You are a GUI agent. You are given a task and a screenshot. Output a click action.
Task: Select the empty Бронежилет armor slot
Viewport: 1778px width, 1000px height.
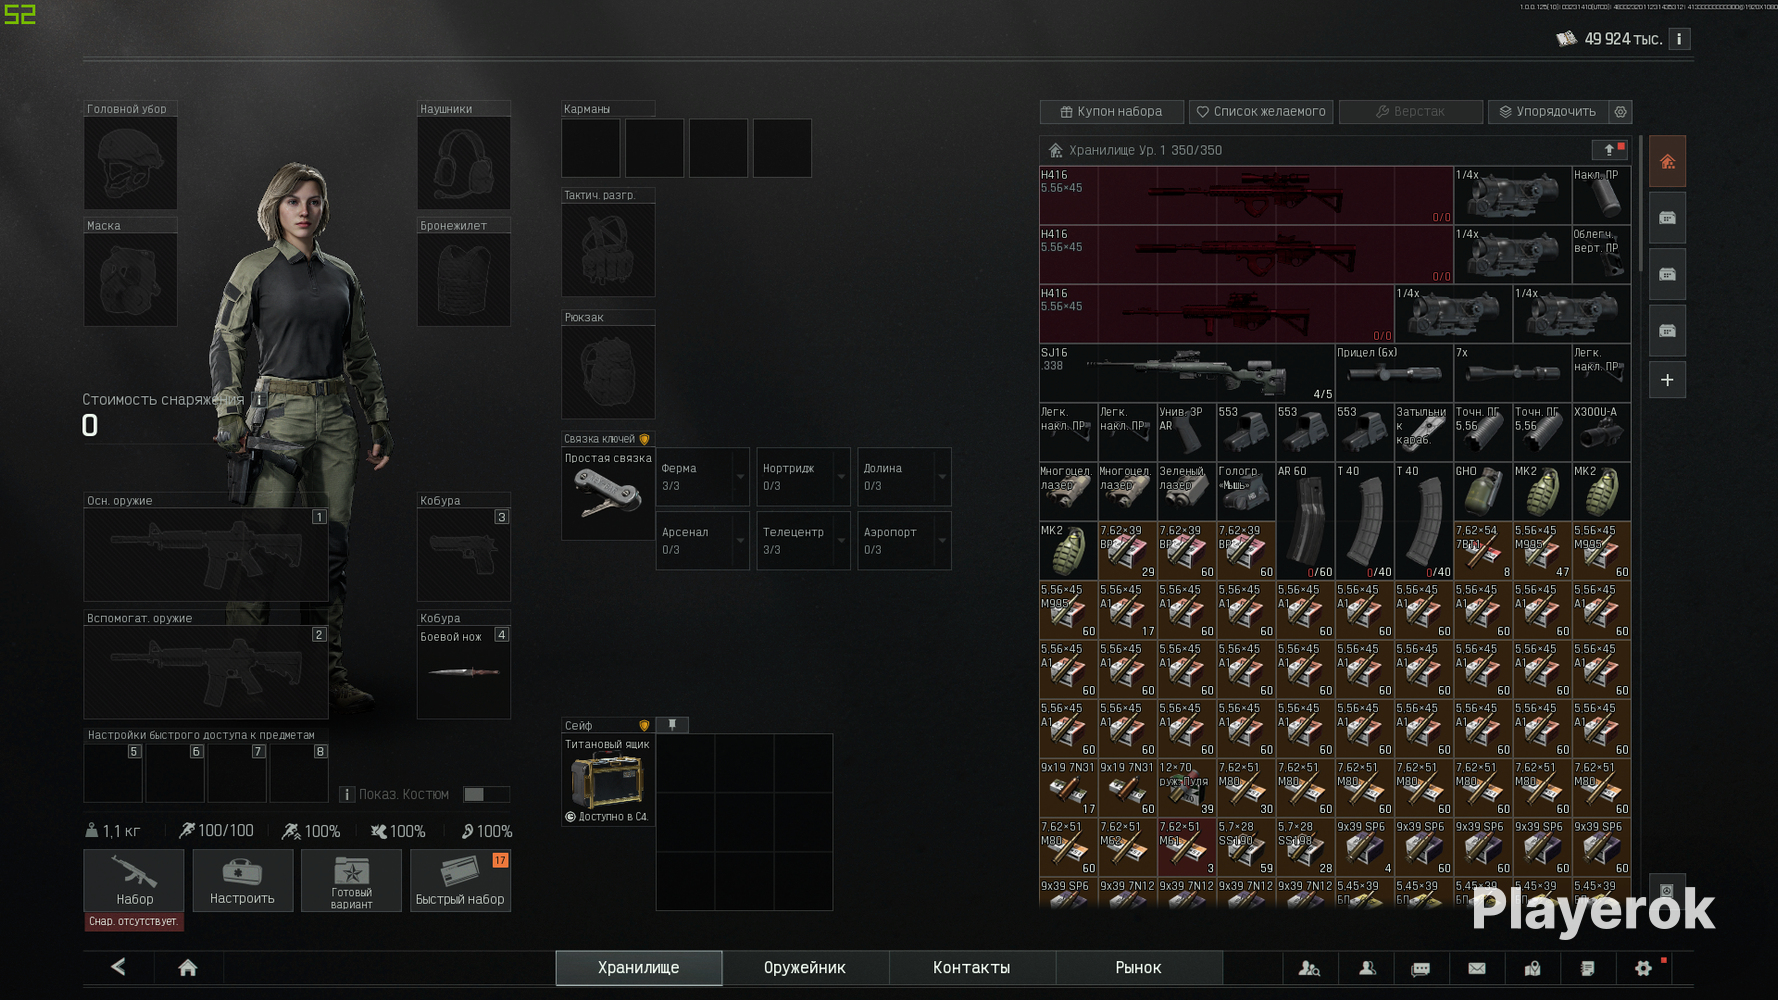tap(464, 279)
